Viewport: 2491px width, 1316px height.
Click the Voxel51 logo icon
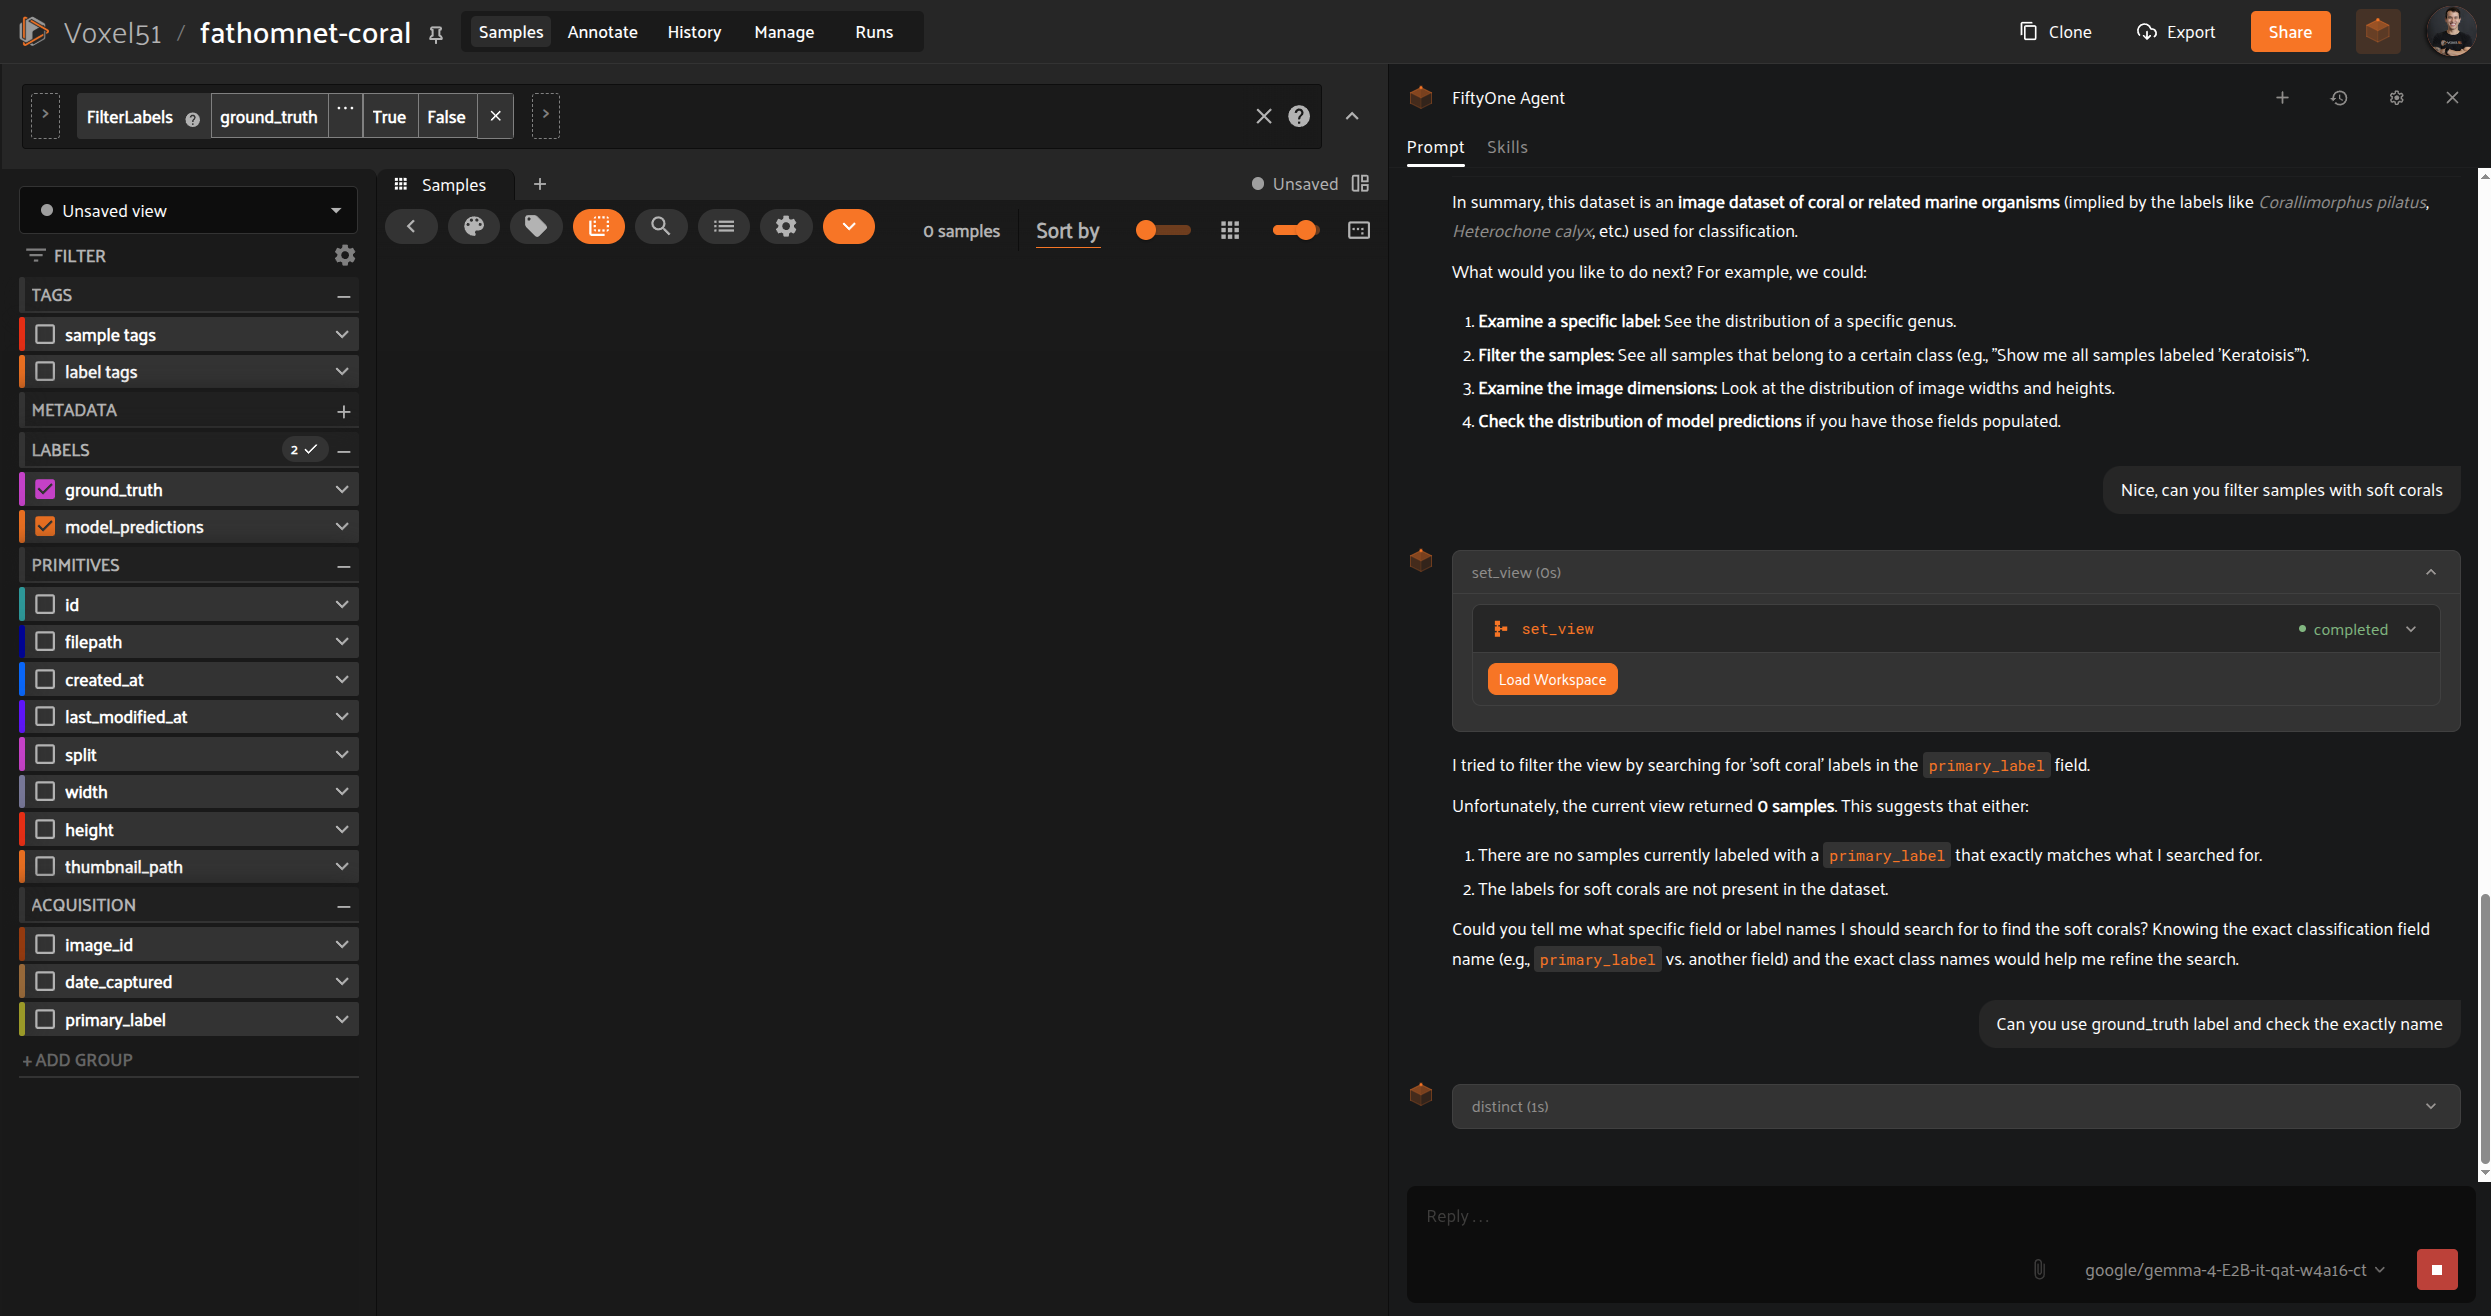point(33,31)
